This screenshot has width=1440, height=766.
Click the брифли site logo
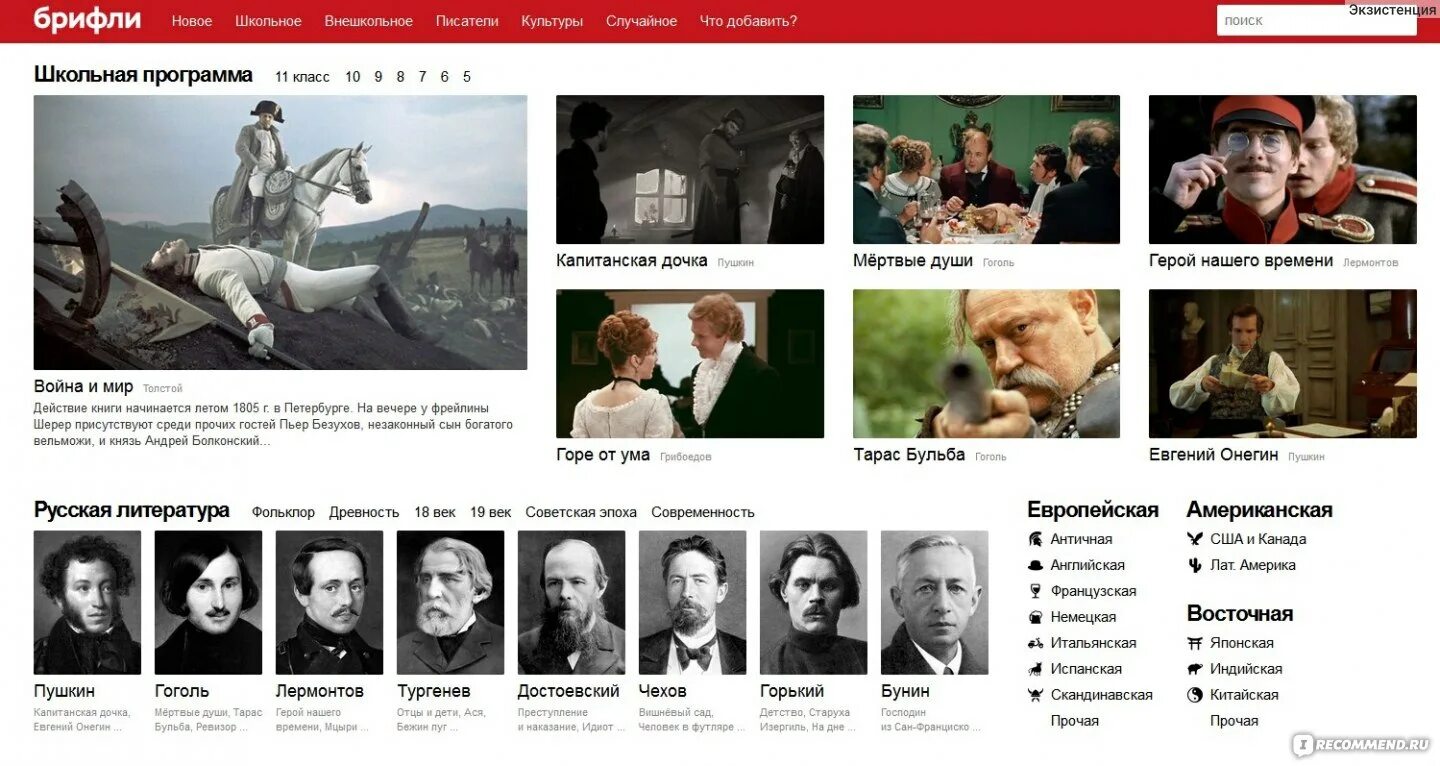coord(87,19)
